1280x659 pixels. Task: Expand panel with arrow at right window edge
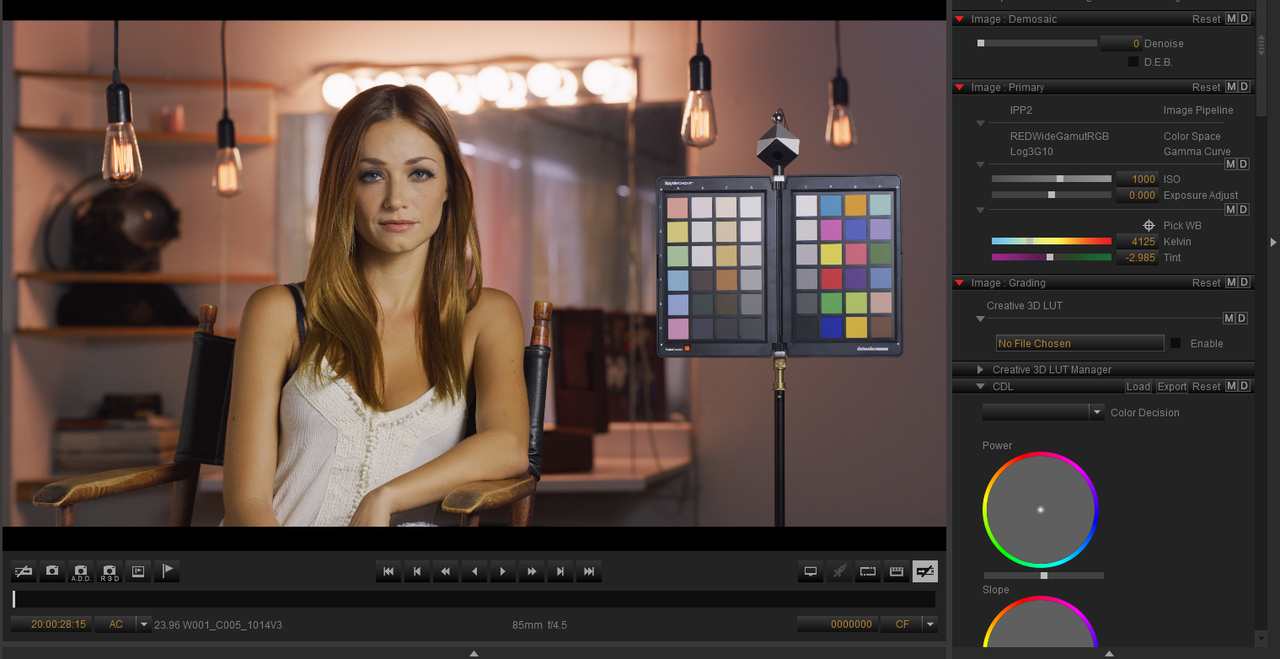tap(1273, 242)
